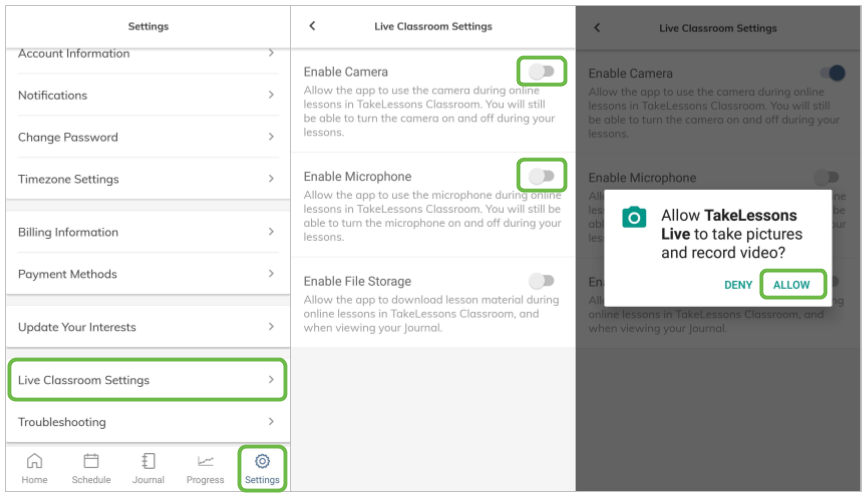Click permission dialog message text
Screen dimensions: 863x495
731,234
